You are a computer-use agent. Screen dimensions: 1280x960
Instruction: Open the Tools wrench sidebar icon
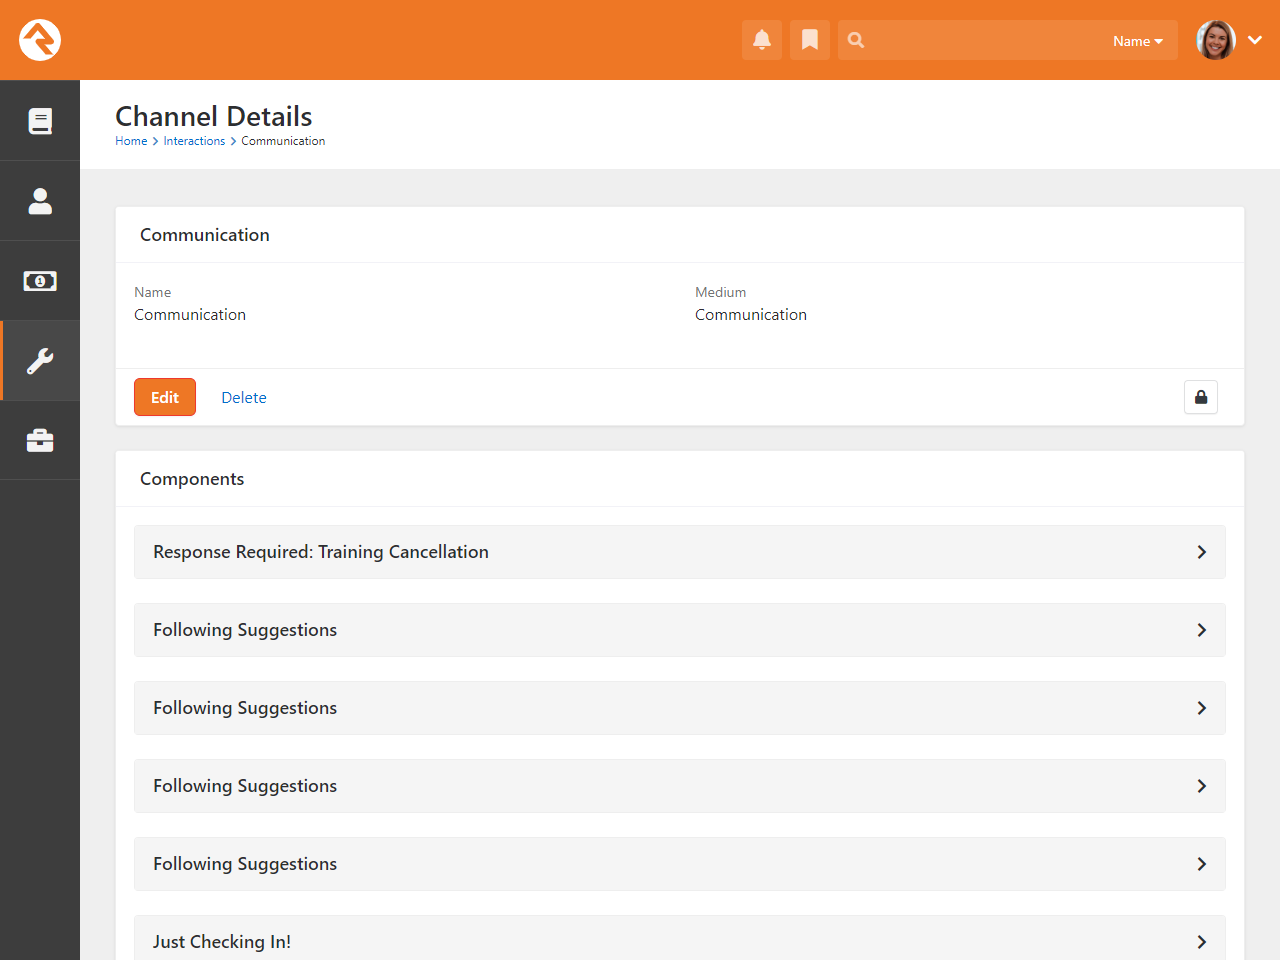[x=40, y=361]
